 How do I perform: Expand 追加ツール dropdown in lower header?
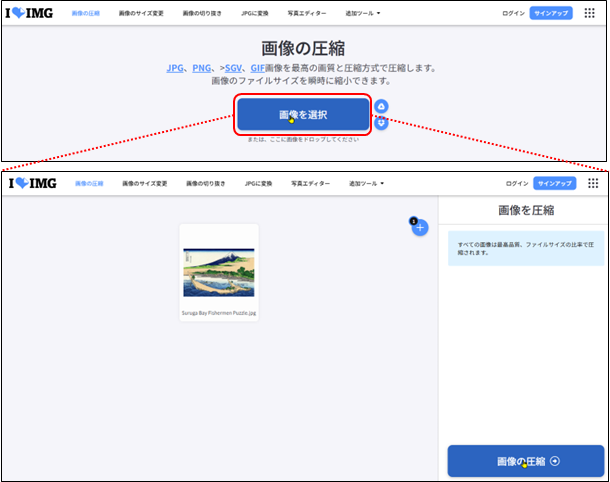click(x=365, y=183)
